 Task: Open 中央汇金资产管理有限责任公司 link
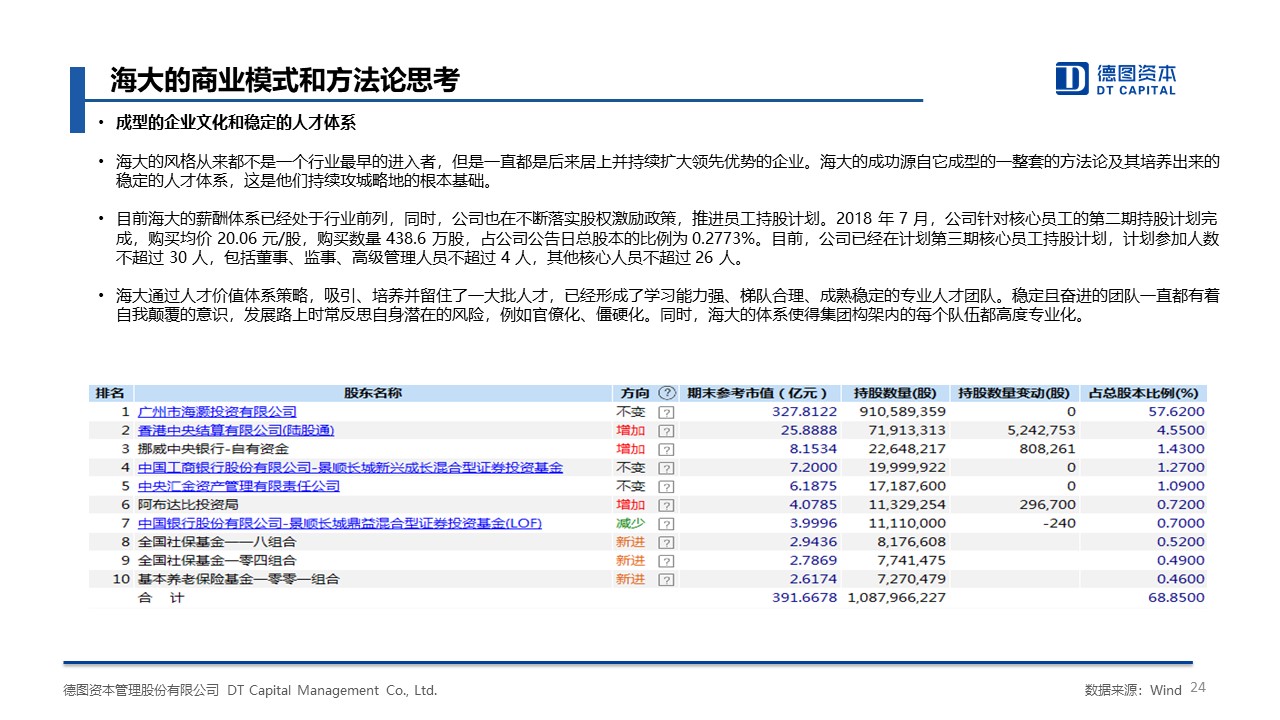tap(238, 486)
